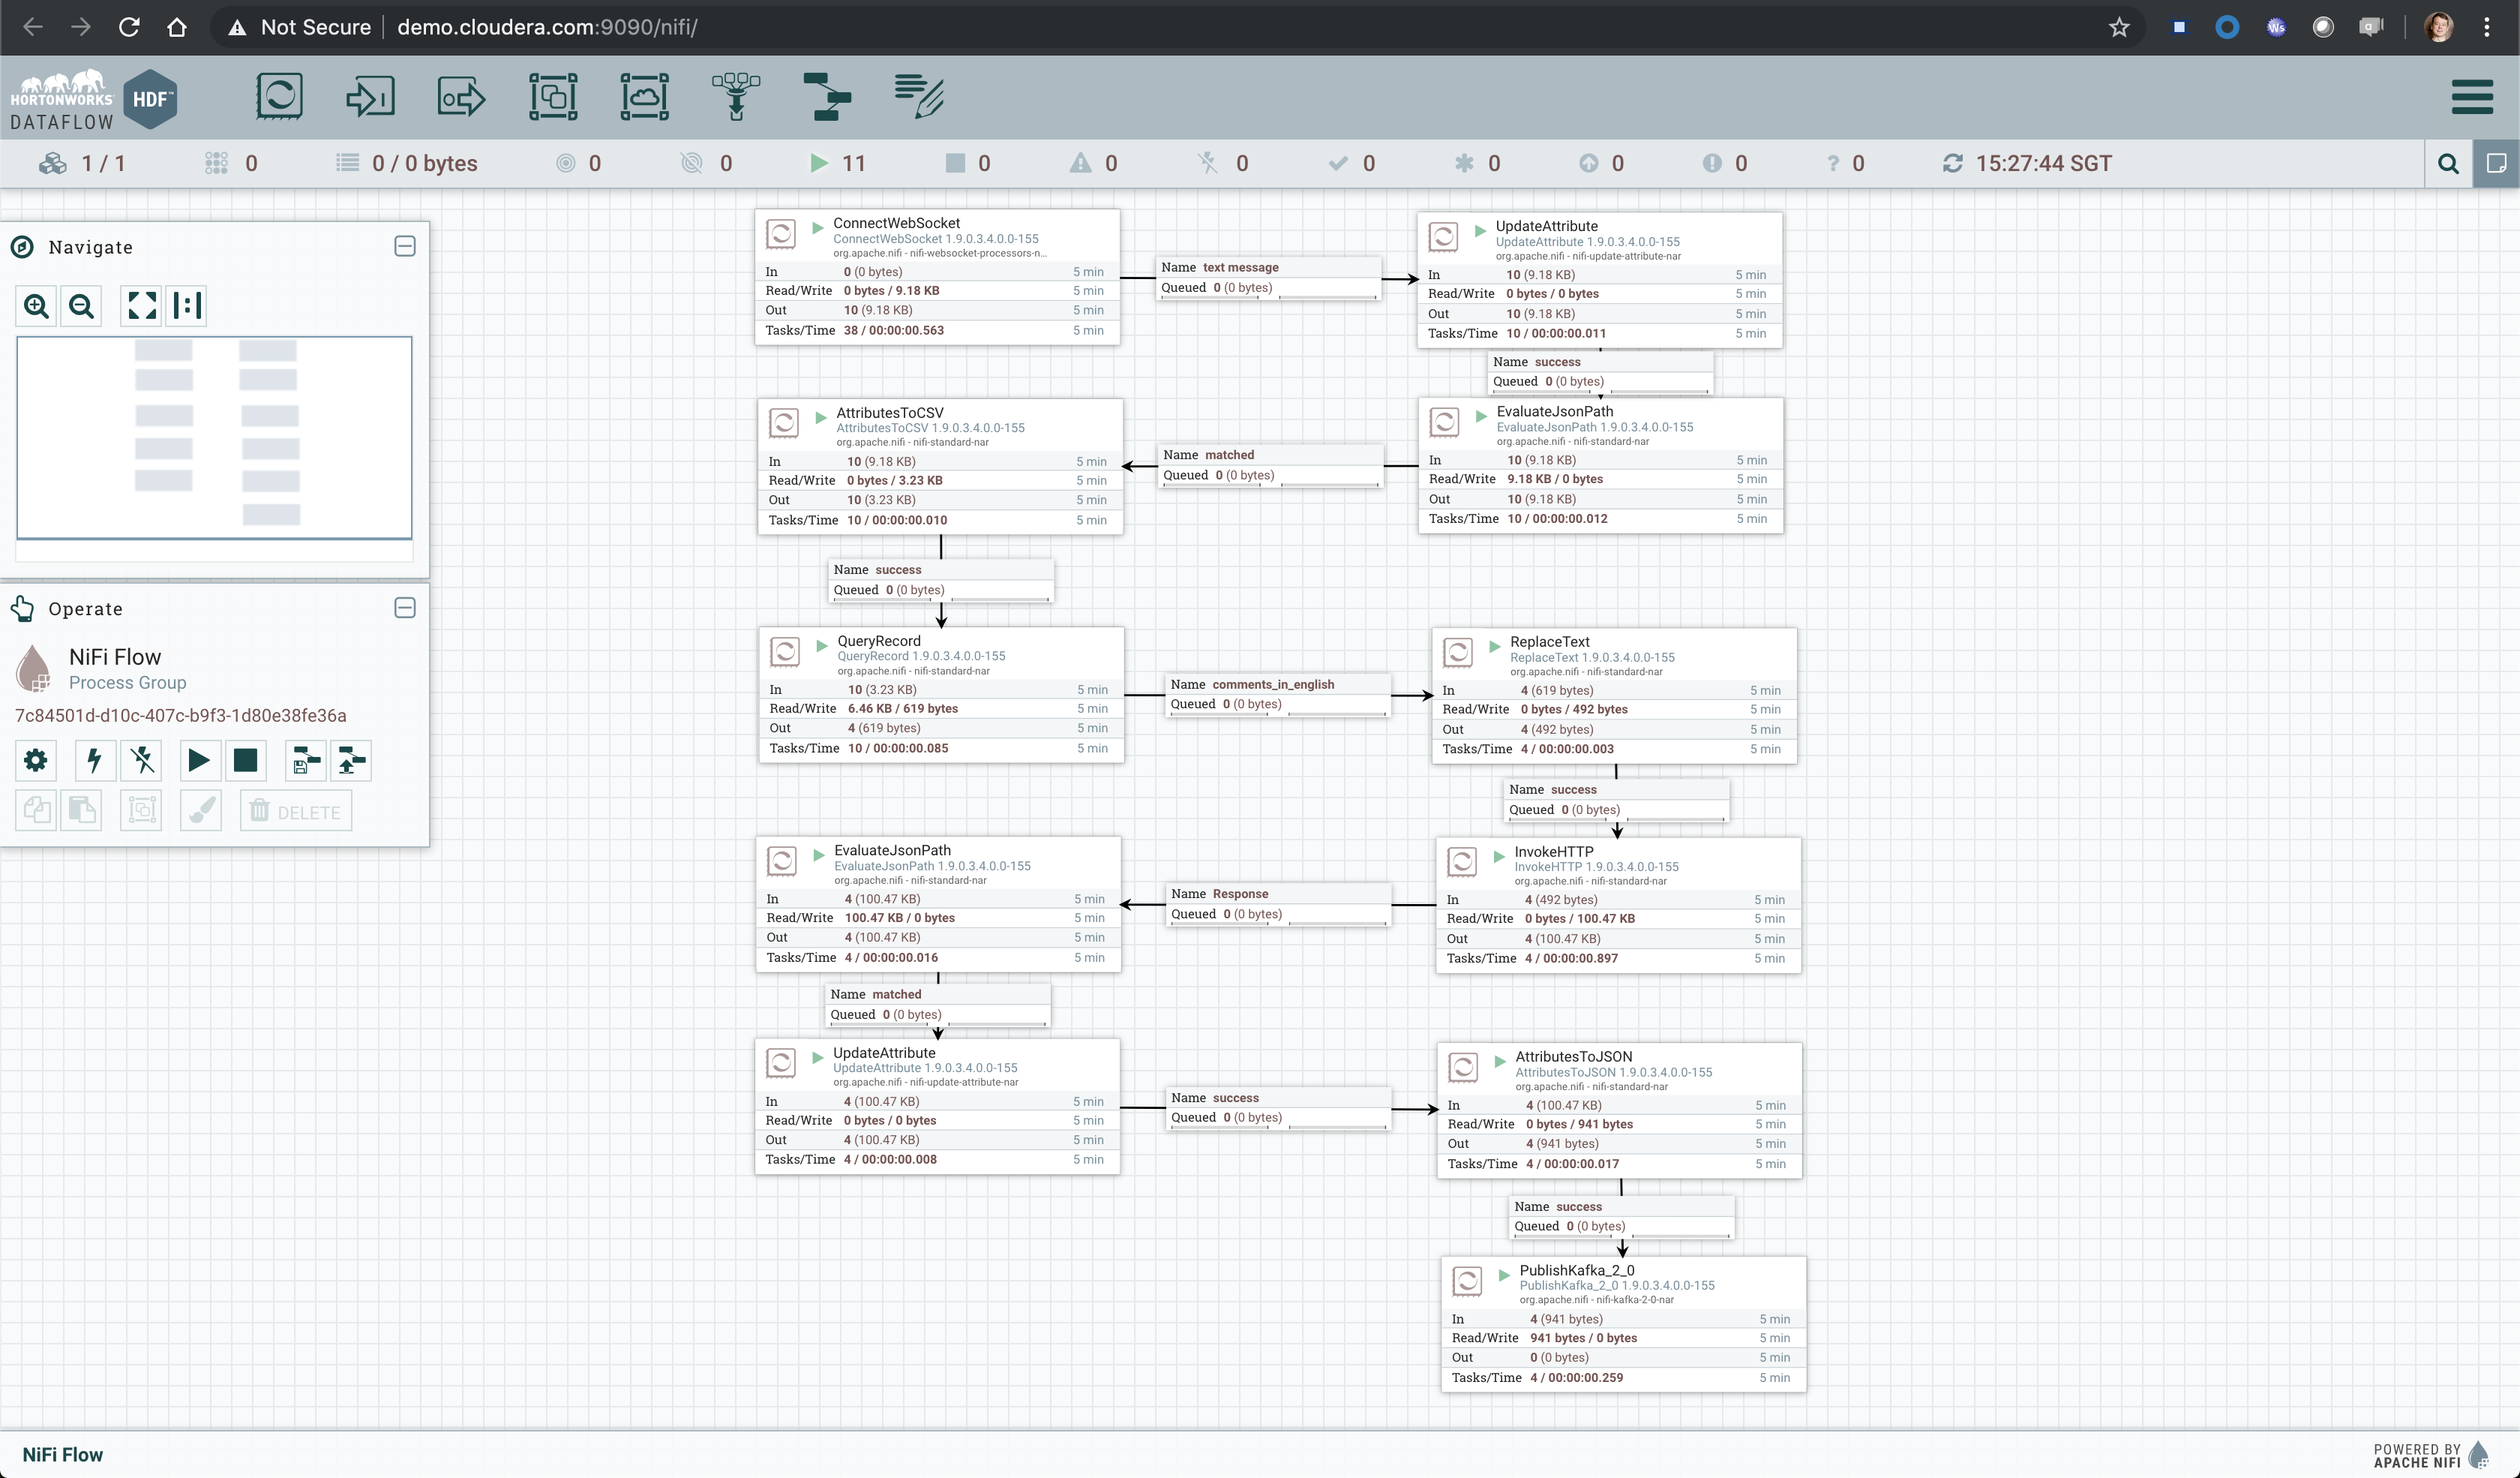Click the NiFi Flow breadcrumb link
The width and height of the screenshot is (2520, 1478).
click(x=62, y=1454)
